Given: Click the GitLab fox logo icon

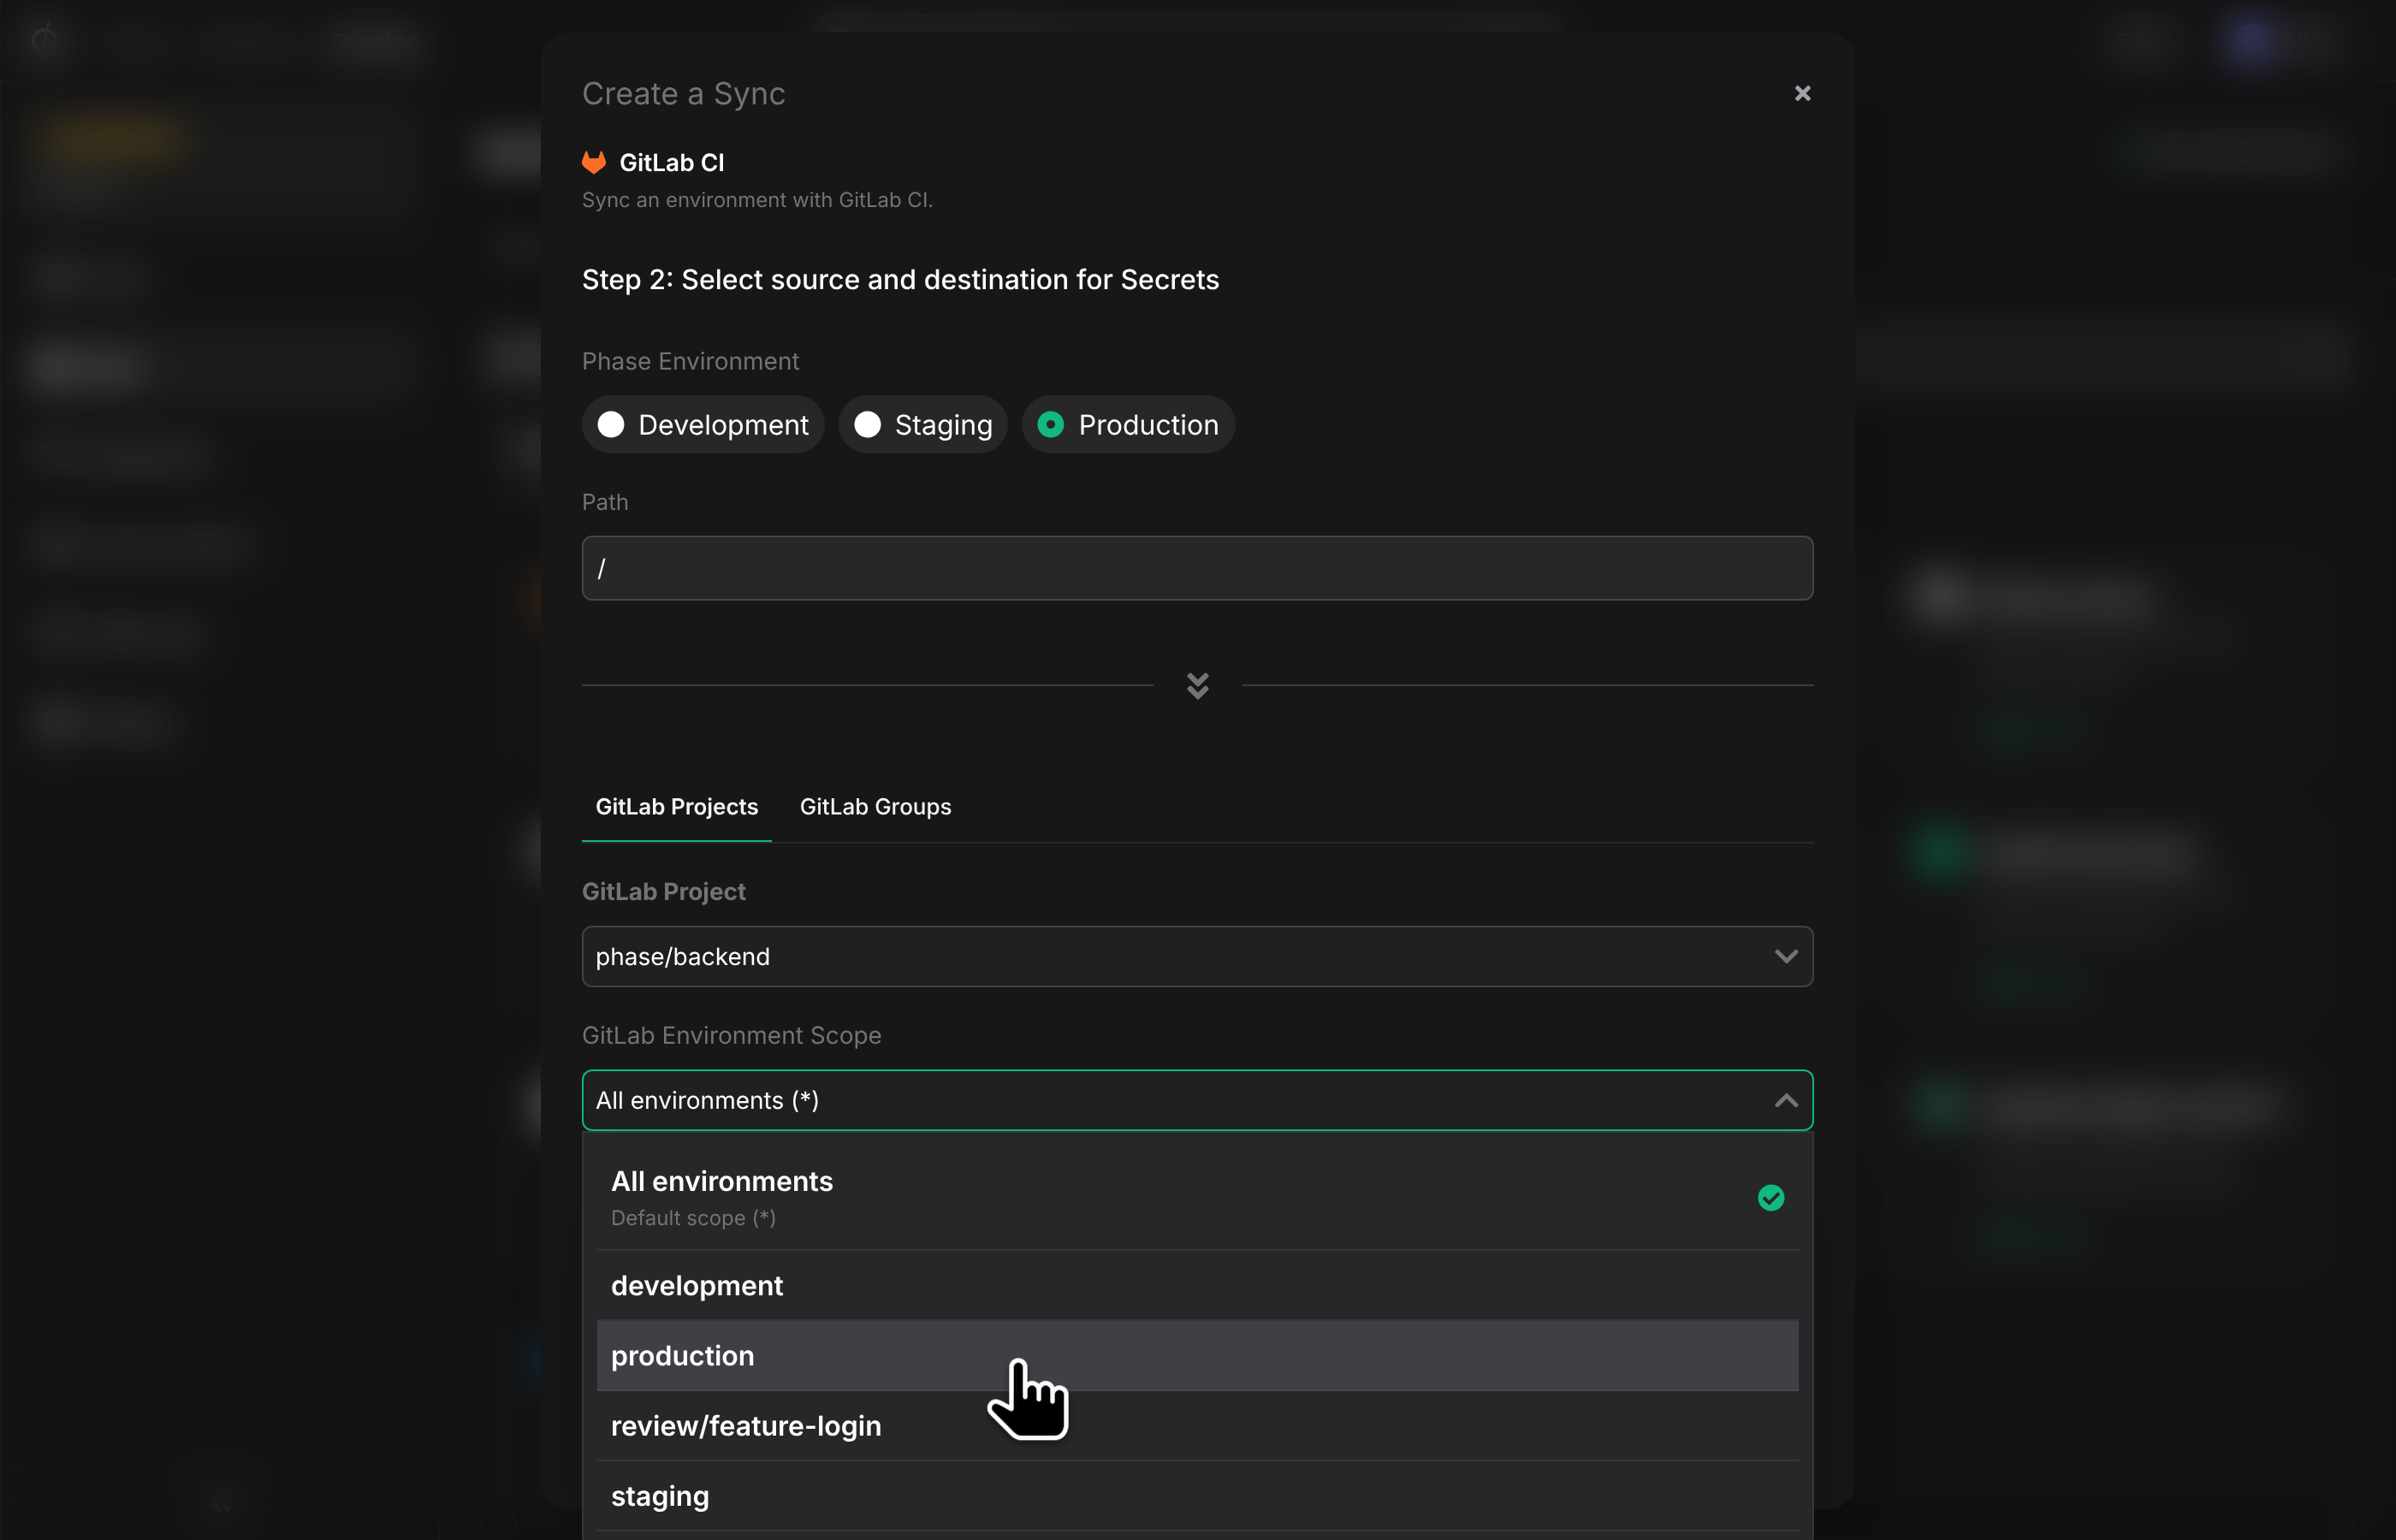Looking at the screenshot, I should coord(594,162).
